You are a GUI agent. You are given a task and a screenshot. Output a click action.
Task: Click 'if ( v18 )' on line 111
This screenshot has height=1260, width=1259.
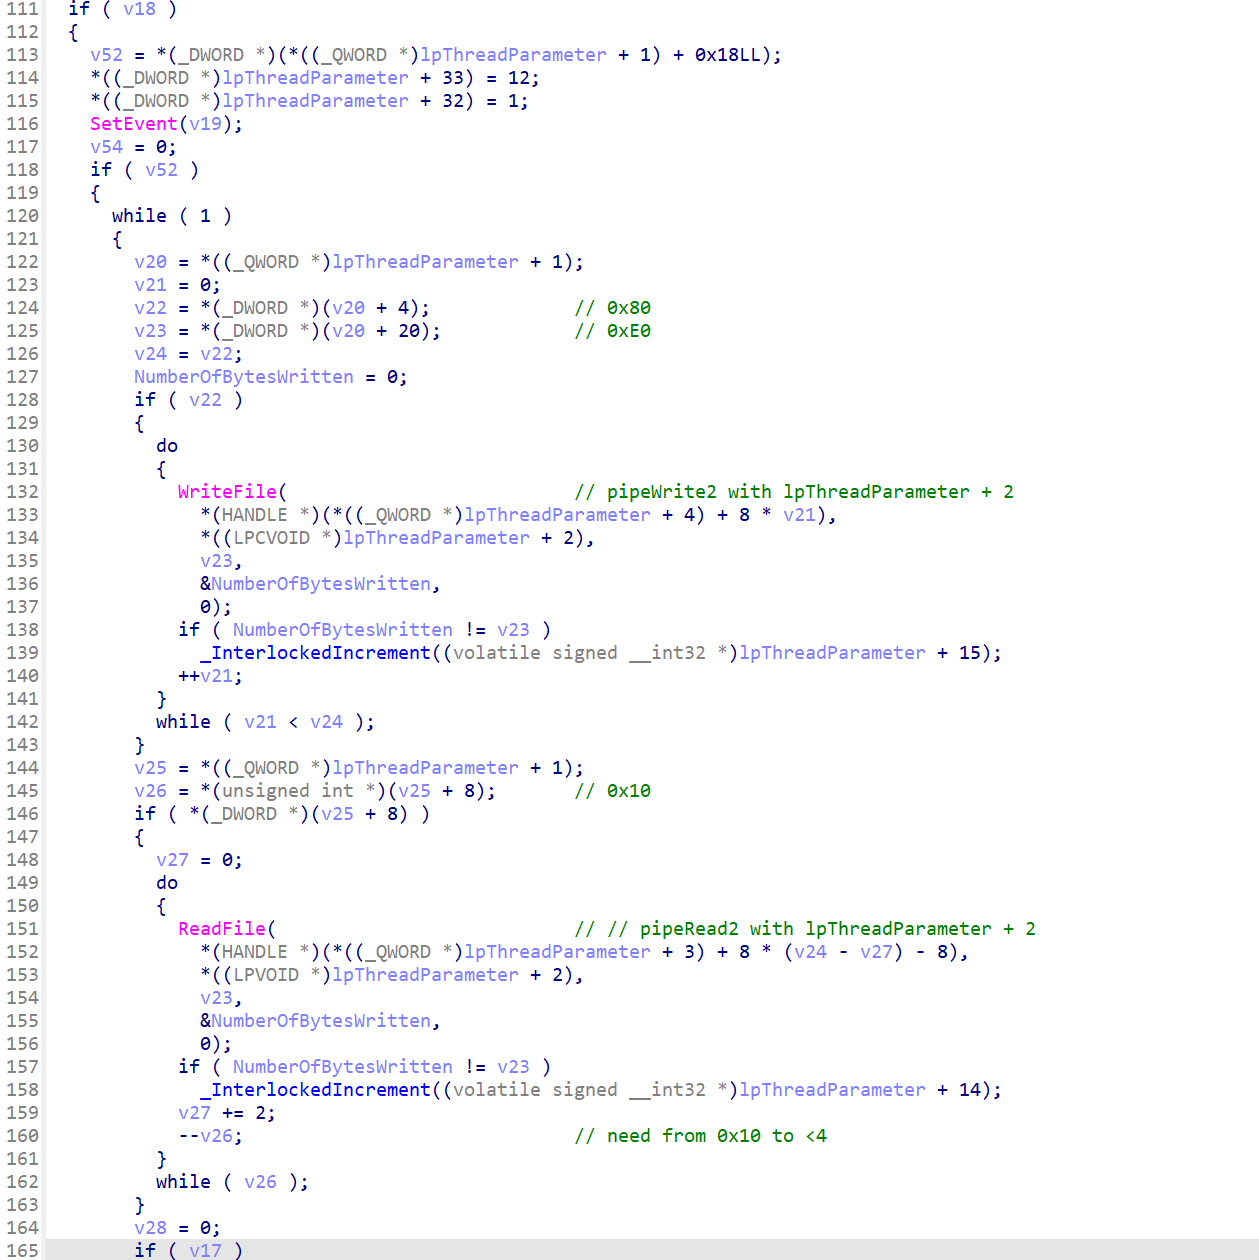(122, 9)
